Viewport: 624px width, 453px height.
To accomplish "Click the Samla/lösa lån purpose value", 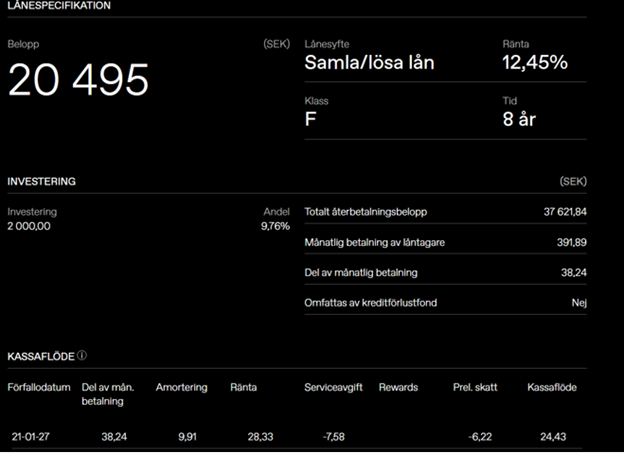I will click(x=369, y=63).
